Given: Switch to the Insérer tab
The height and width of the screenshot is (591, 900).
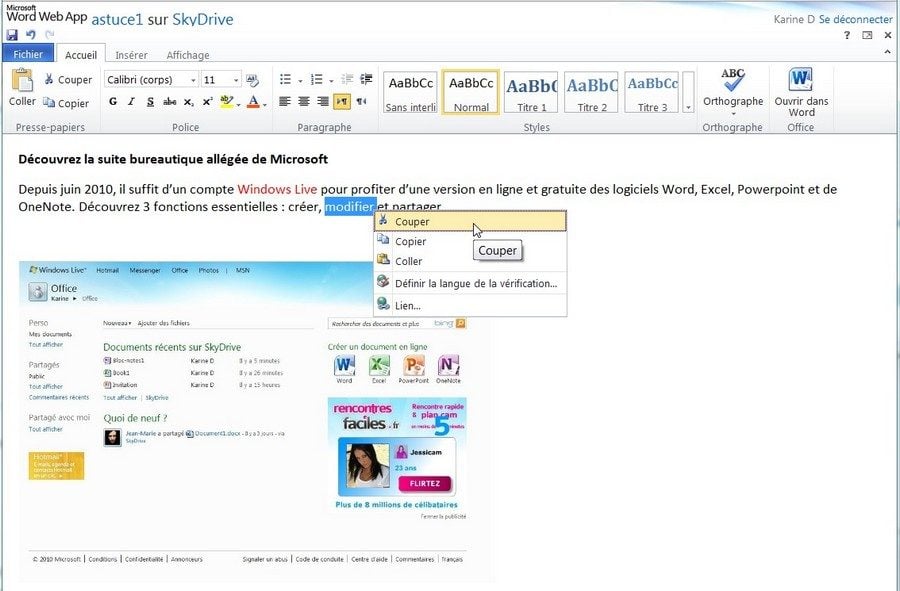Looking at the screenshot, I should [131, 56].
